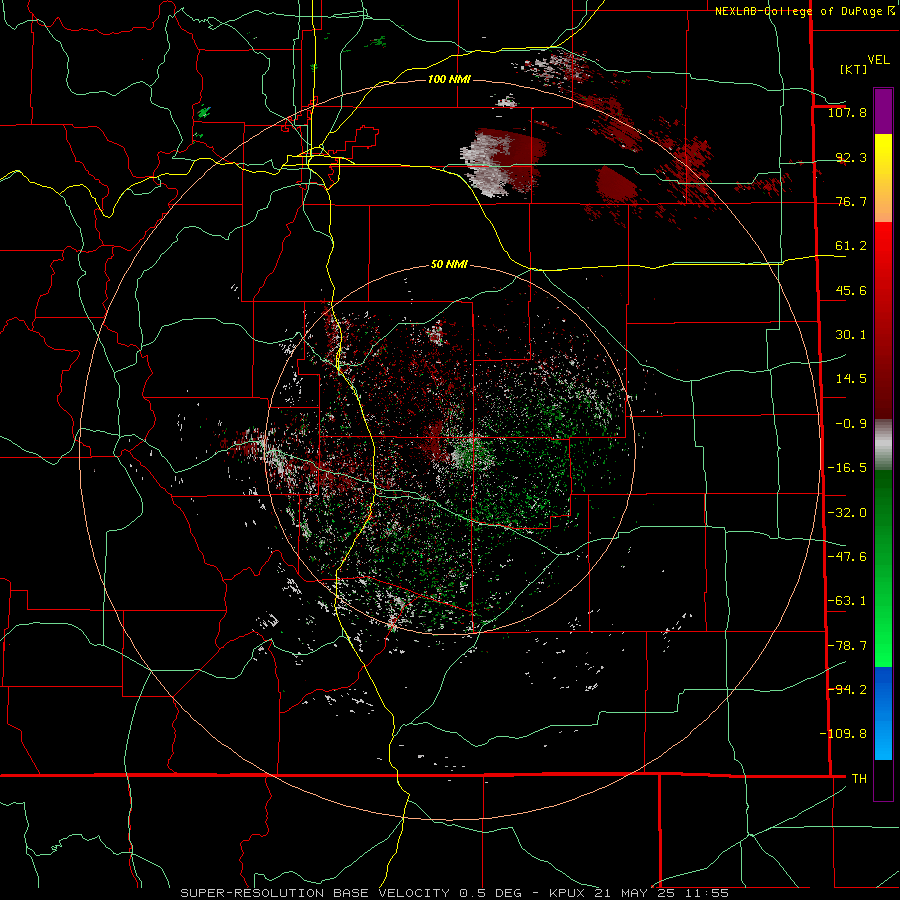This screenshot has width=900, height=900.
Task: Click the 45.6 velocity scale value
Action: coord(851,290)
